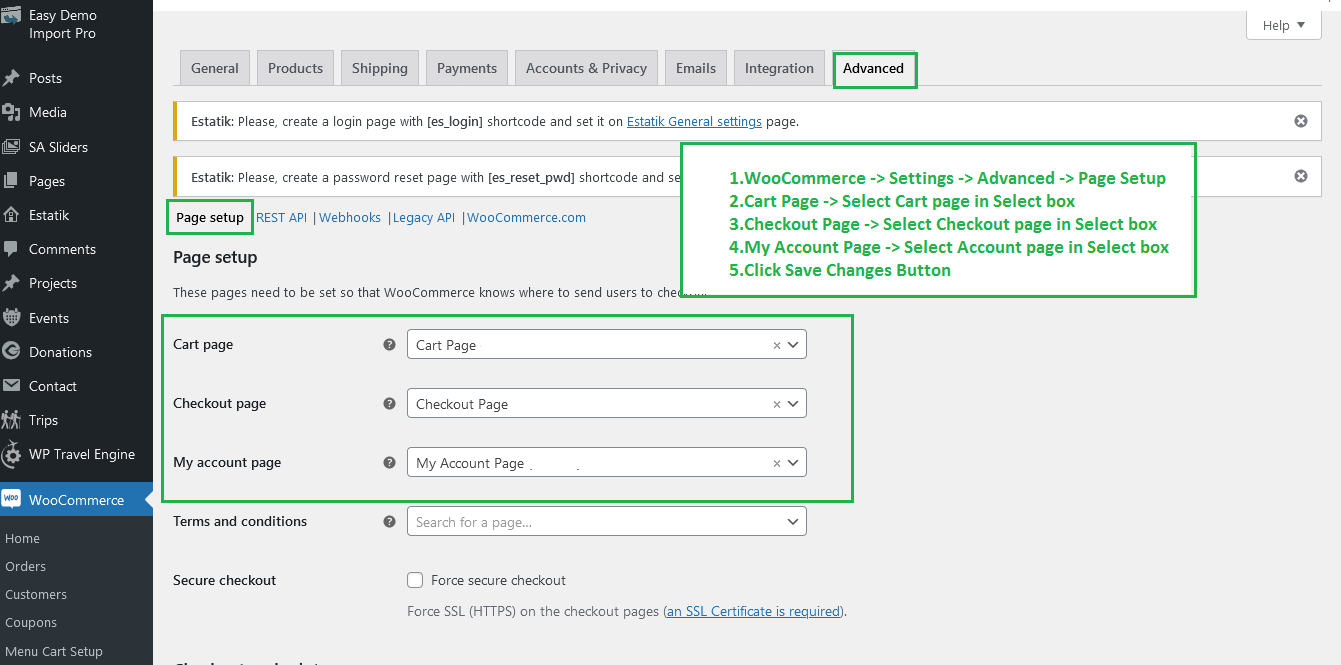
Task: Click the Projects pin icon
Action: point(12,283)
